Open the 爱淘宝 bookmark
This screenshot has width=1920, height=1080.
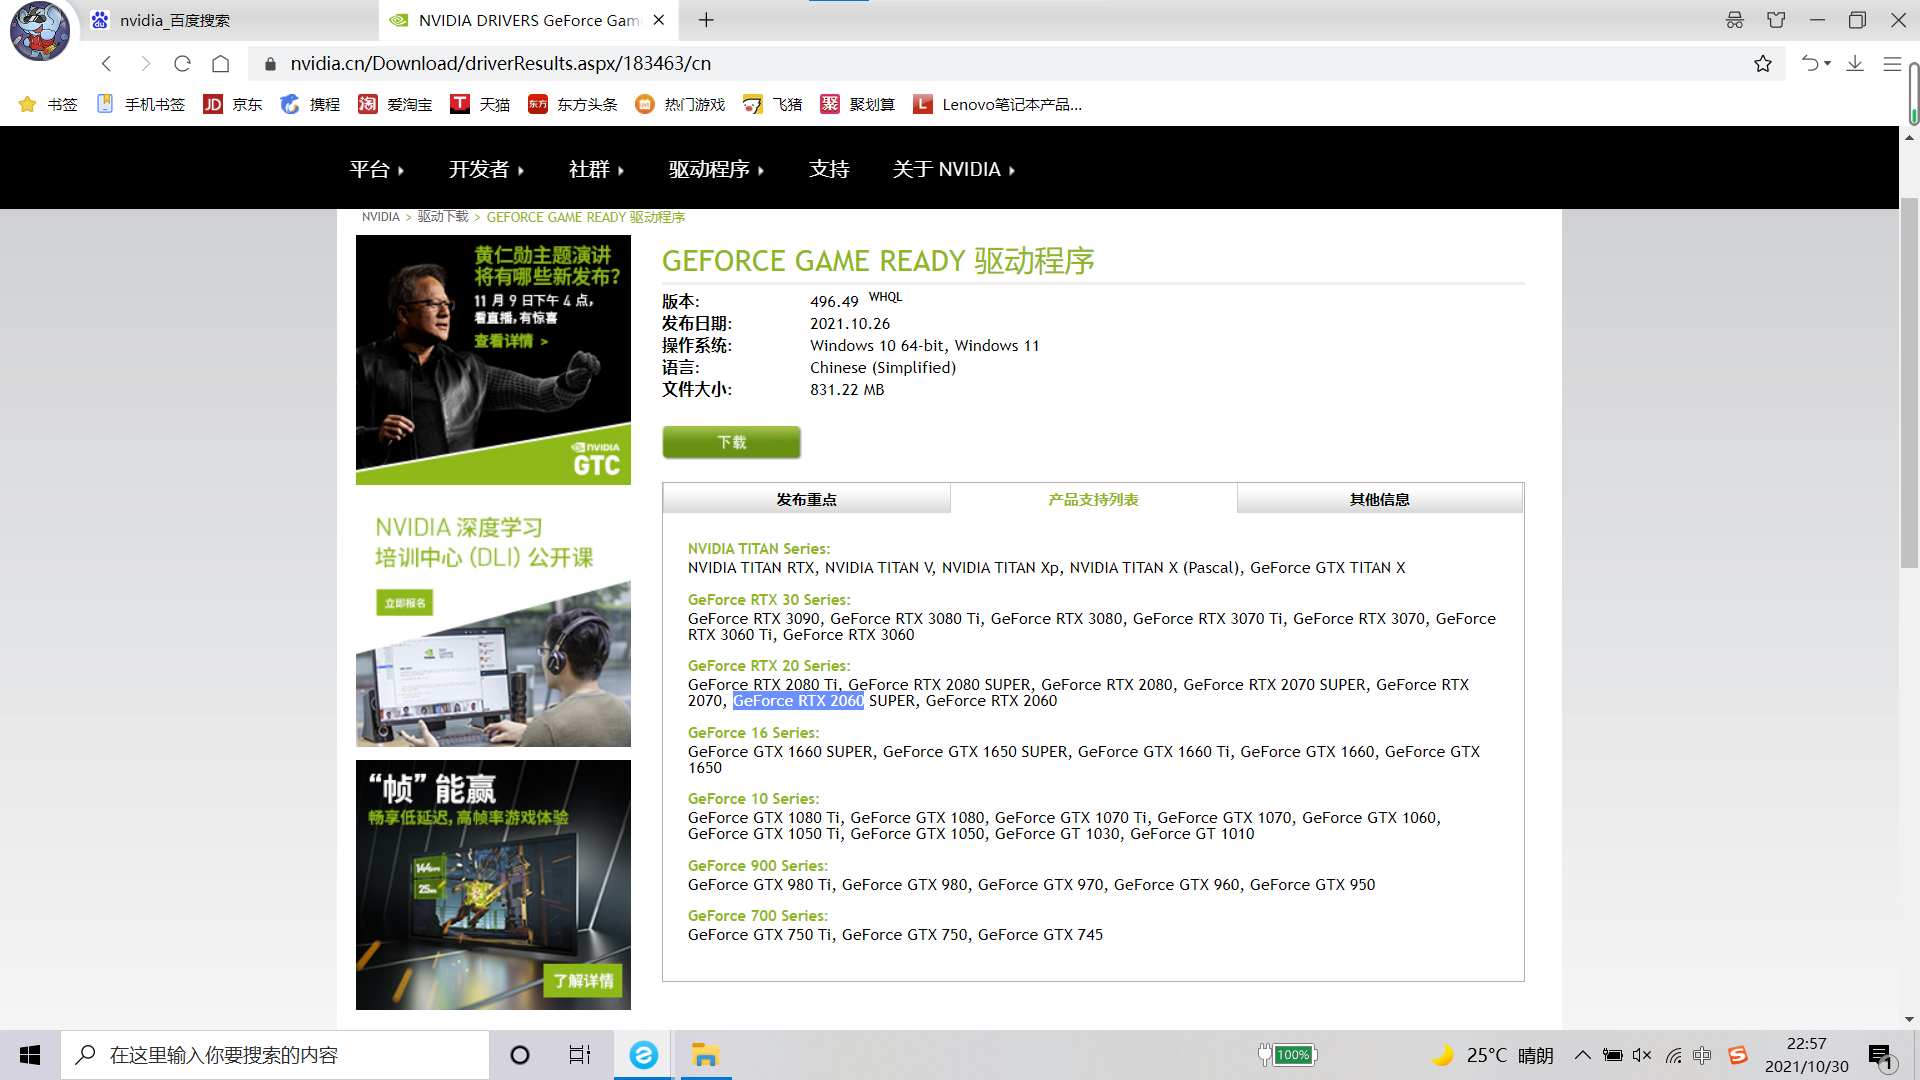(395, 104)
